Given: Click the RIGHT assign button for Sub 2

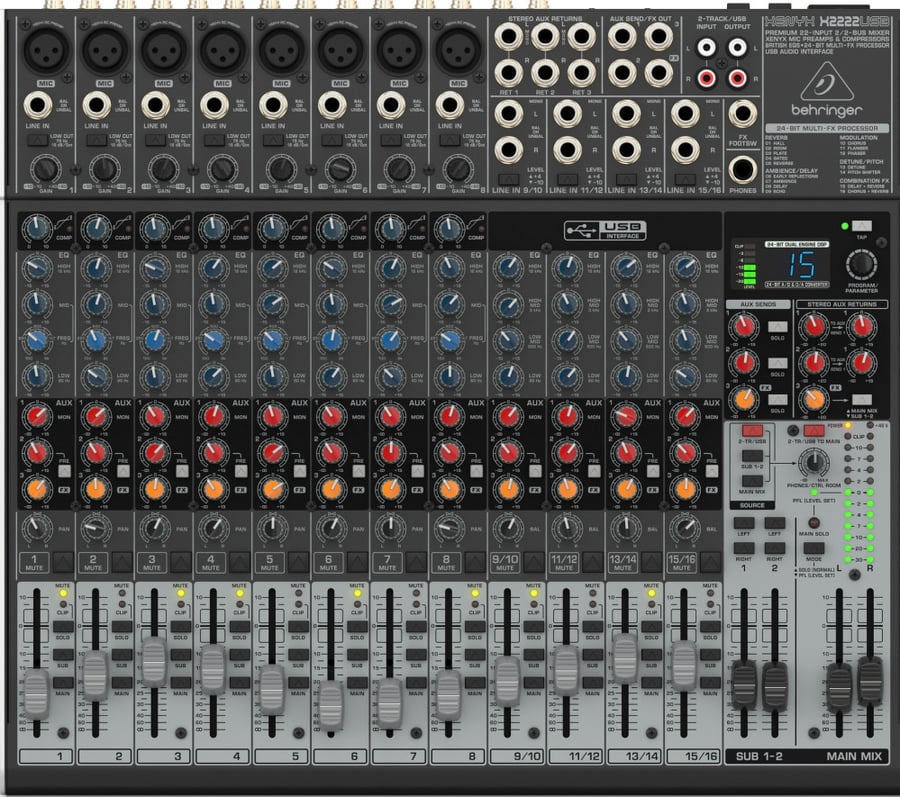Looking at the screenshot, I should (x=775, y=548).
